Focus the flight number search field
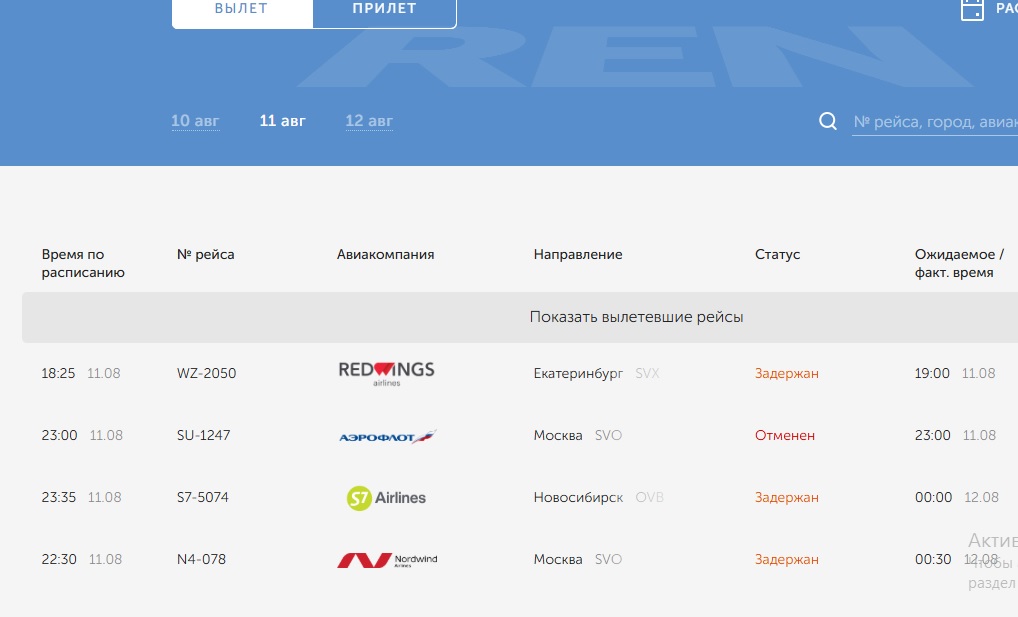Image resolution: width=1018 pixels, height=617 pixels. (x=934, y=122)
